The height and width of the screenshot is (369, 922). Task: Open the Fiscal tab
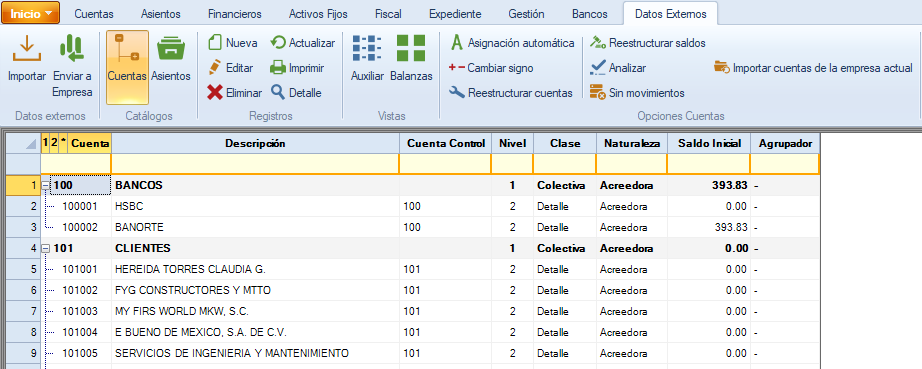click(389, 14)
